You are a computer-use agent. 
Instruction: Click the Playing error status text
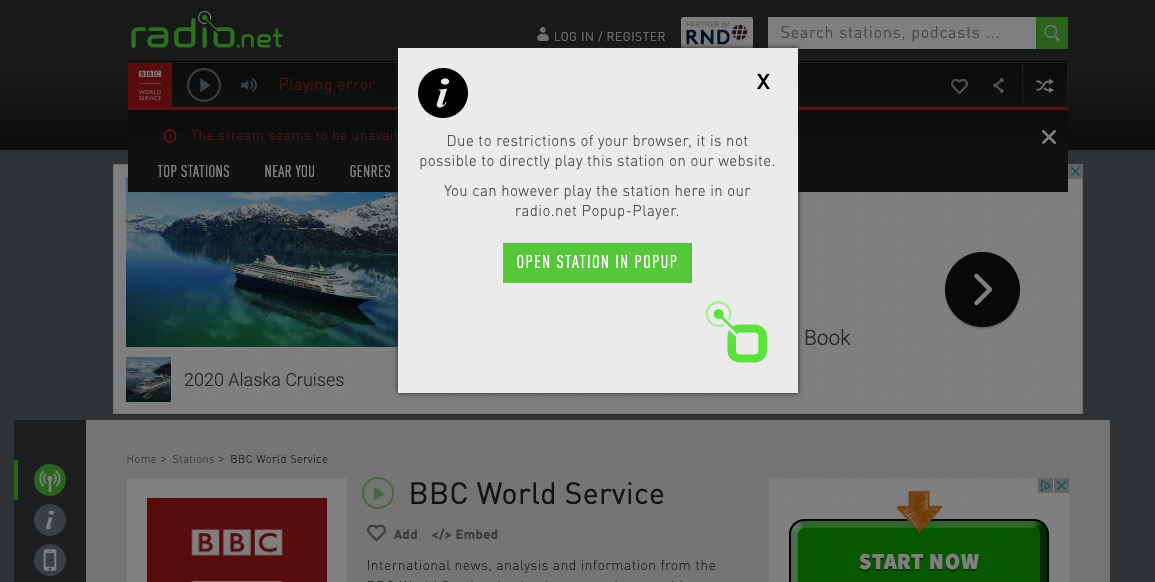coord(326,85)
